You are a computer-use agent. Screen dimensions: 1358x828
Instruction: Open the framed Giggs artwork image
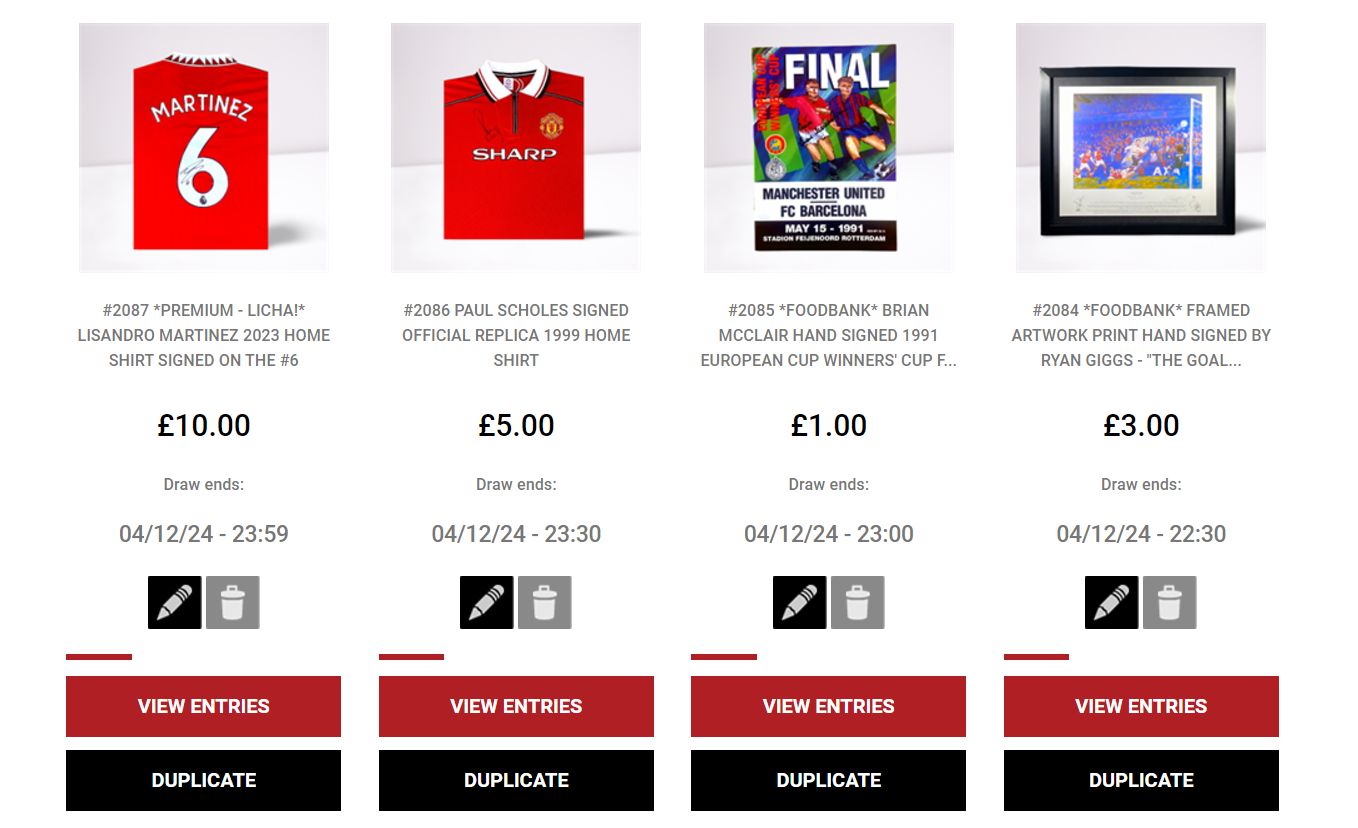(1141, 147)
